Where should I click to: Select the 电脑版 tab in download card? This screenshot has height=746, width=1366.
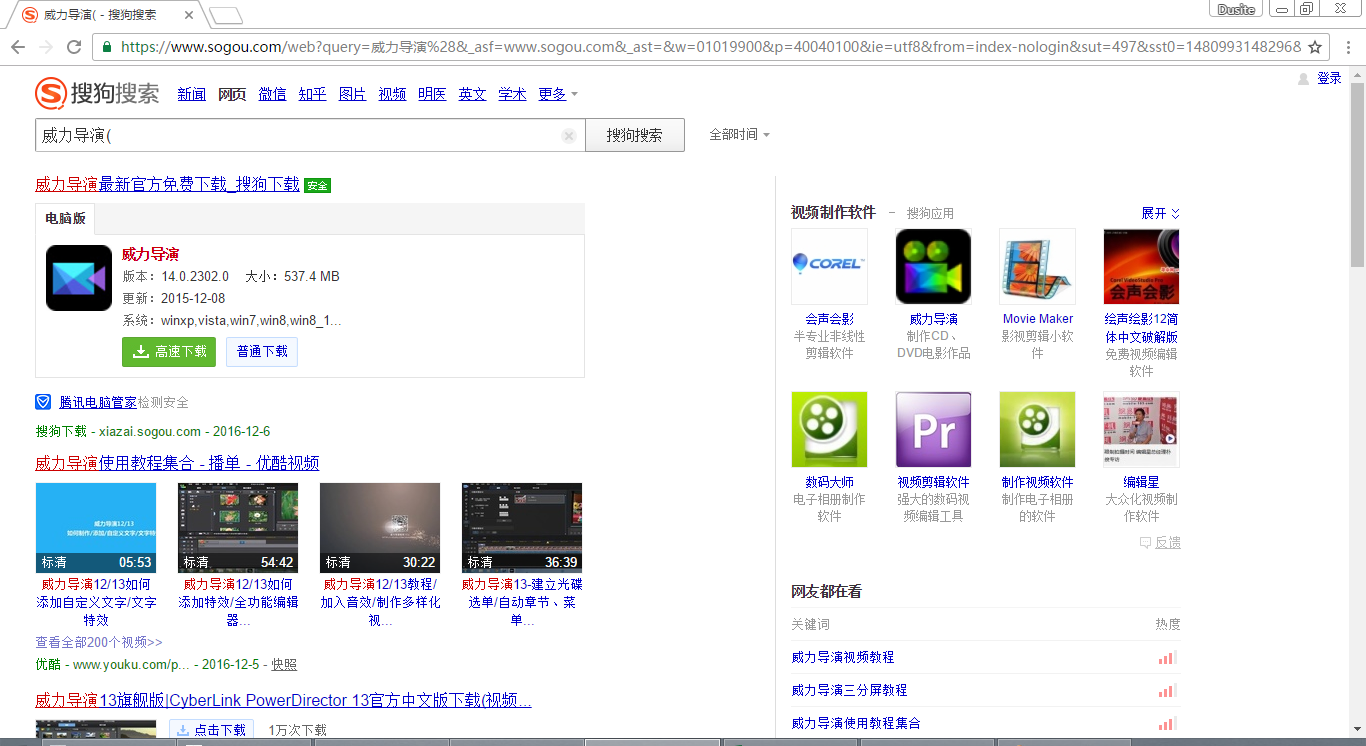click(65, 219)
